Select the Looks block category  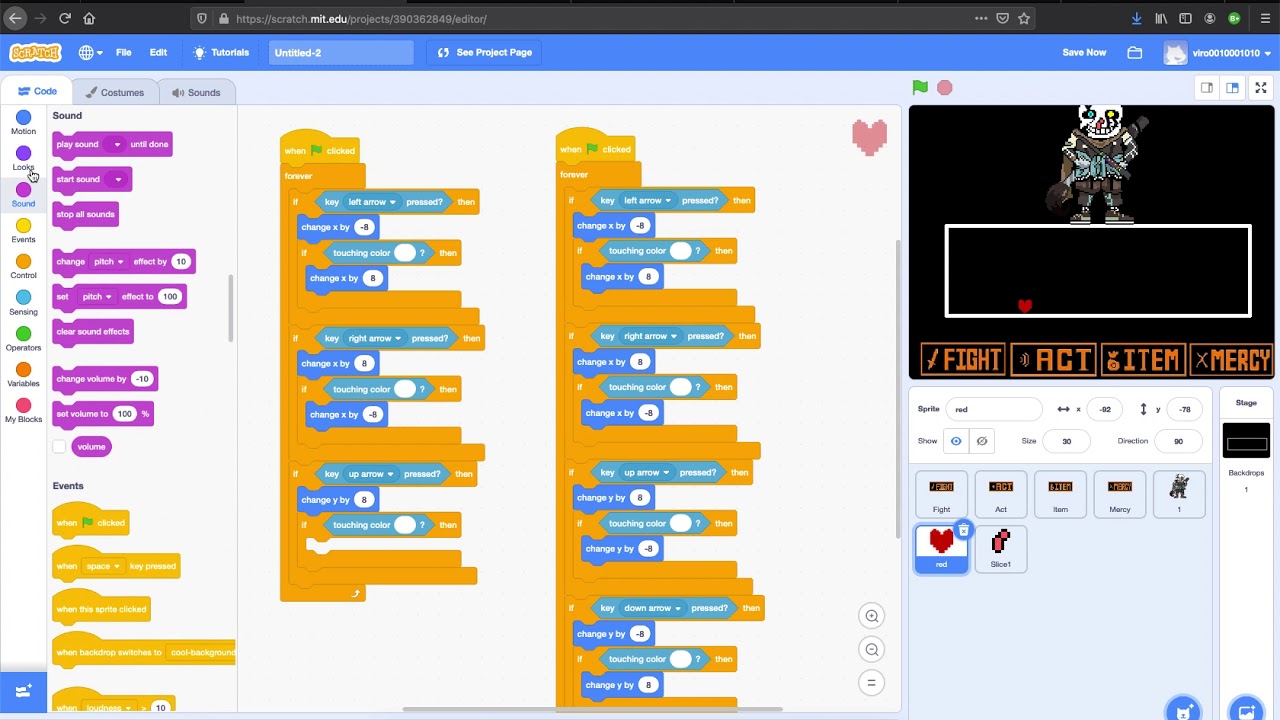pyautogui.click(x=23, y=159)
